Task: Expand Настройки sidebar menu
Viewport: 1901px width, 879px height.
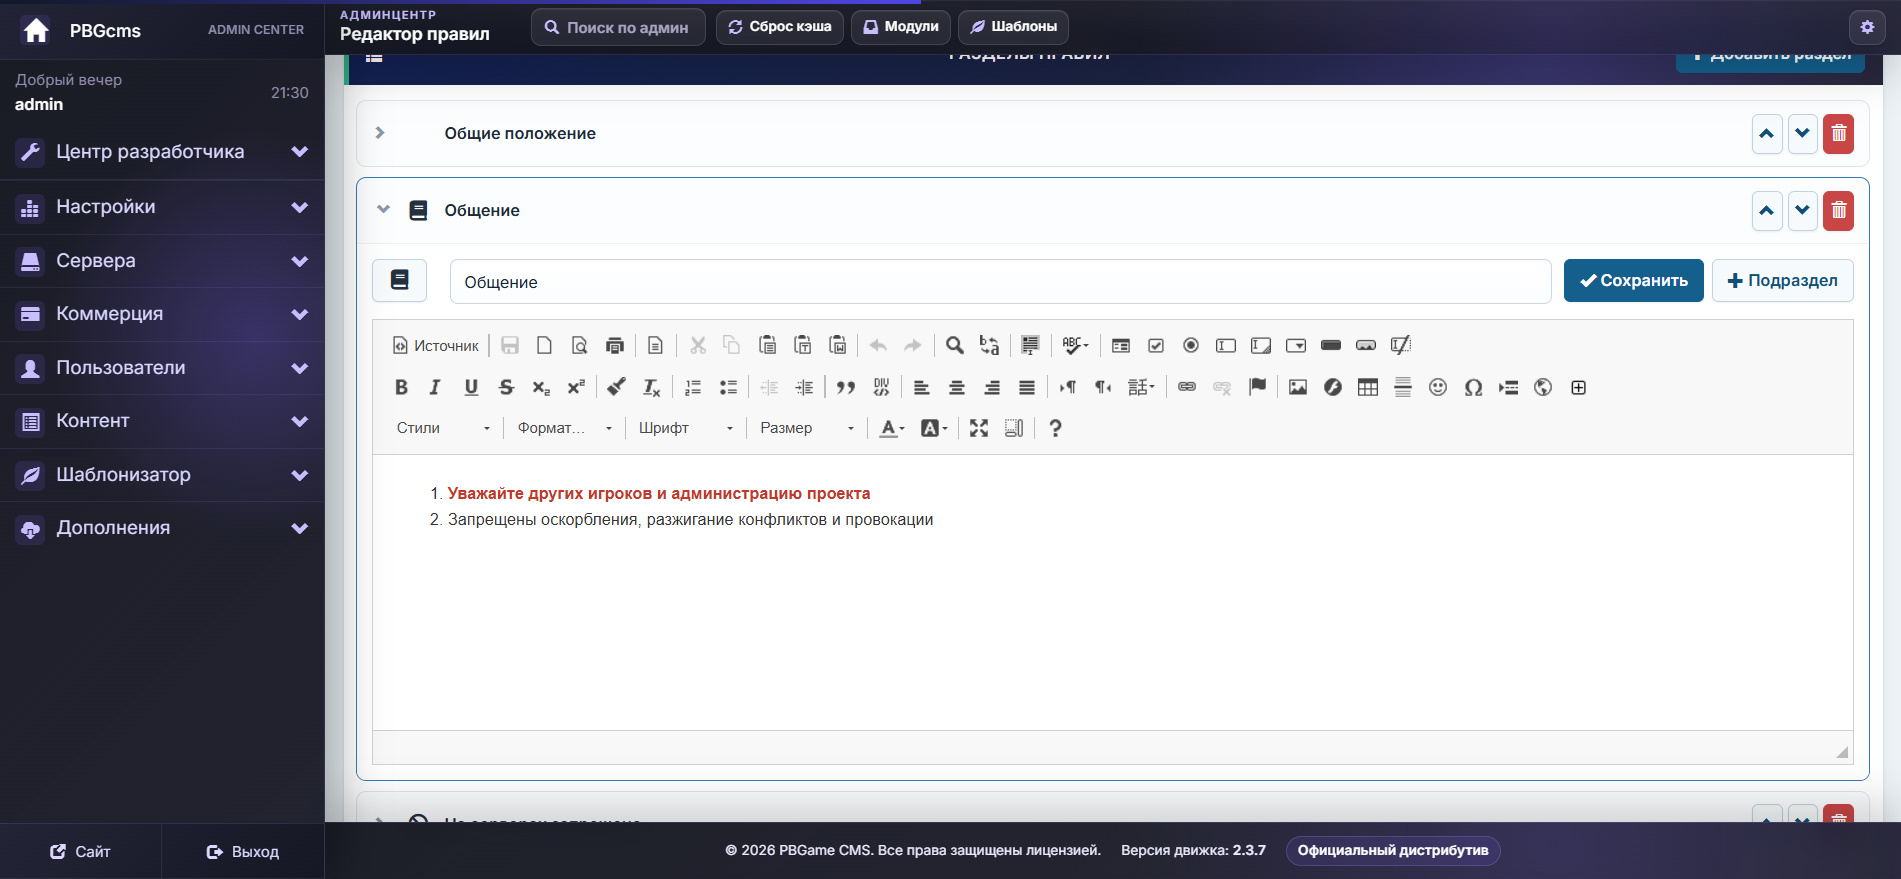Action: pos(162,207)
